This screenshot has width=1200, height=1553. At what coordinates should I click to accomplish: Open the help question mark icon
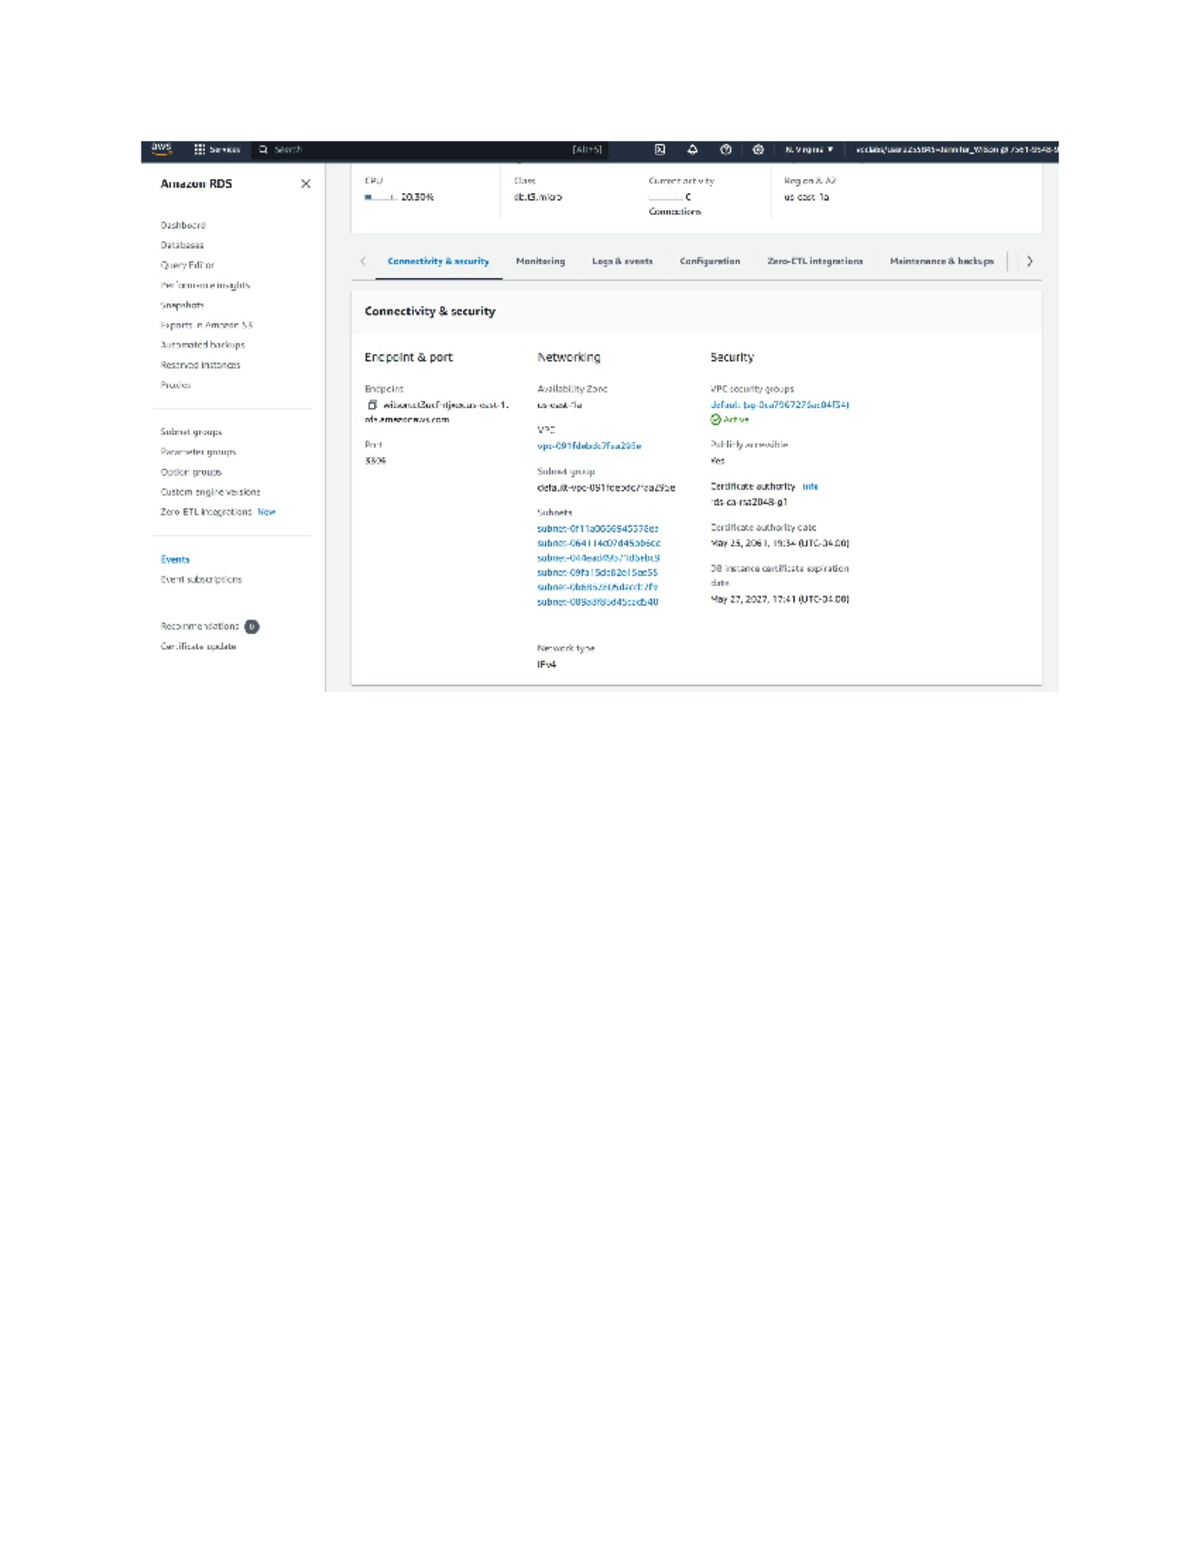coord(726,150)
